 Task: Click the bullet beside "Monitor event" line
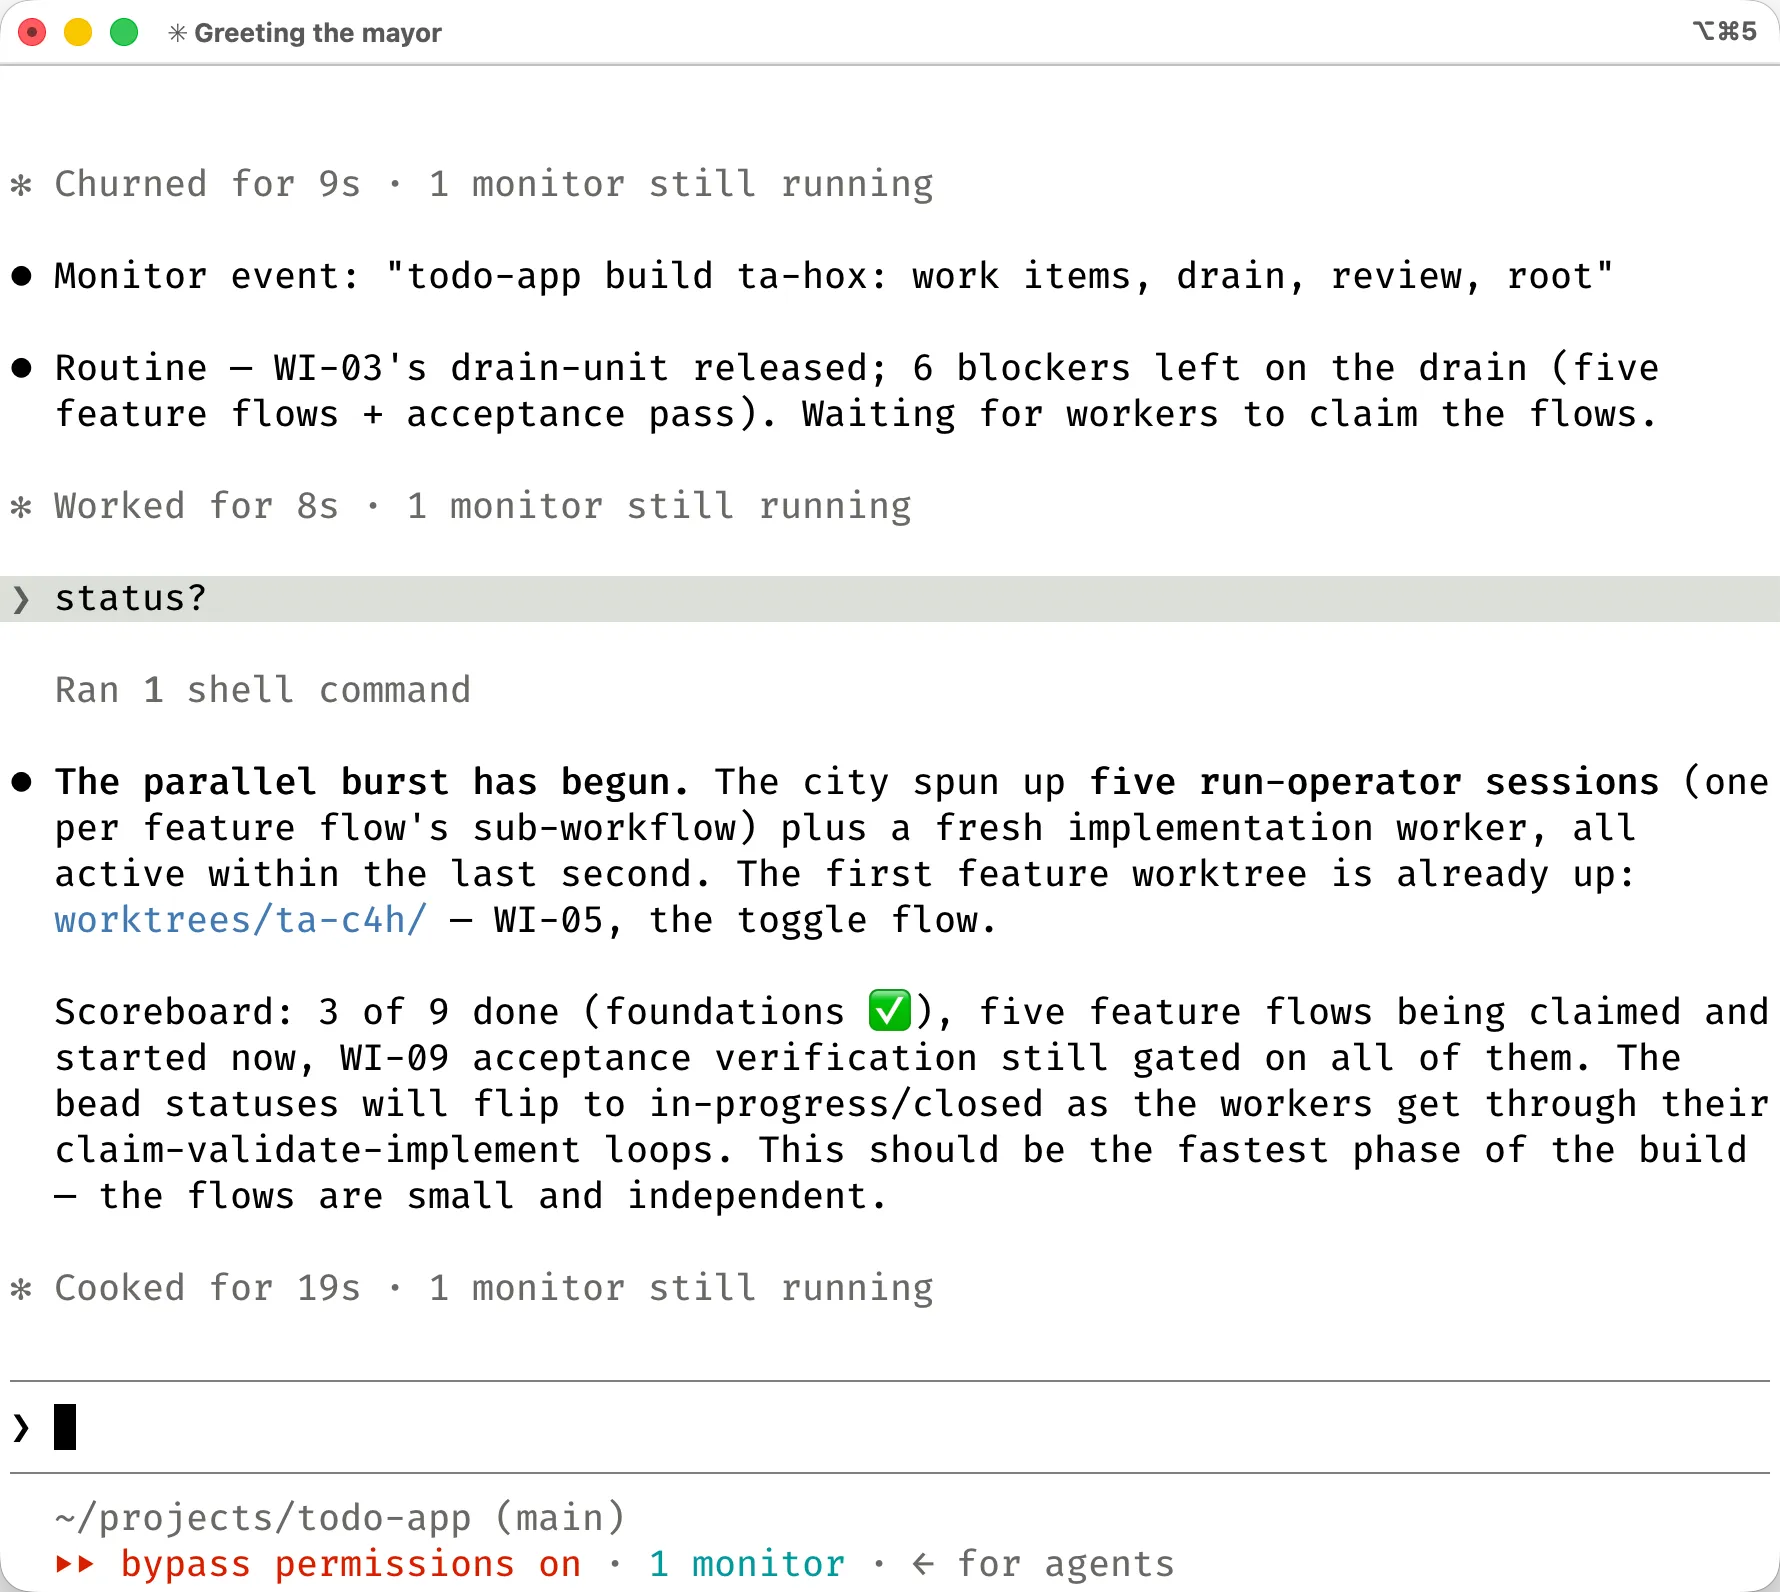pyautogui.click(x=21, y=276)
